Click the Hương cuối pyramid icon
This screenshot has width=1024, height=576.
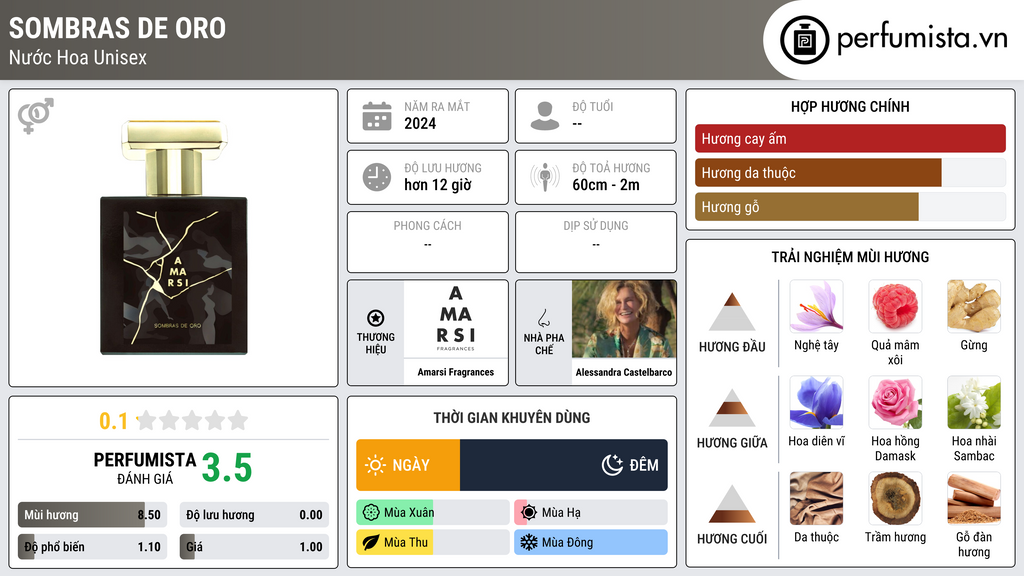point(732,504)
